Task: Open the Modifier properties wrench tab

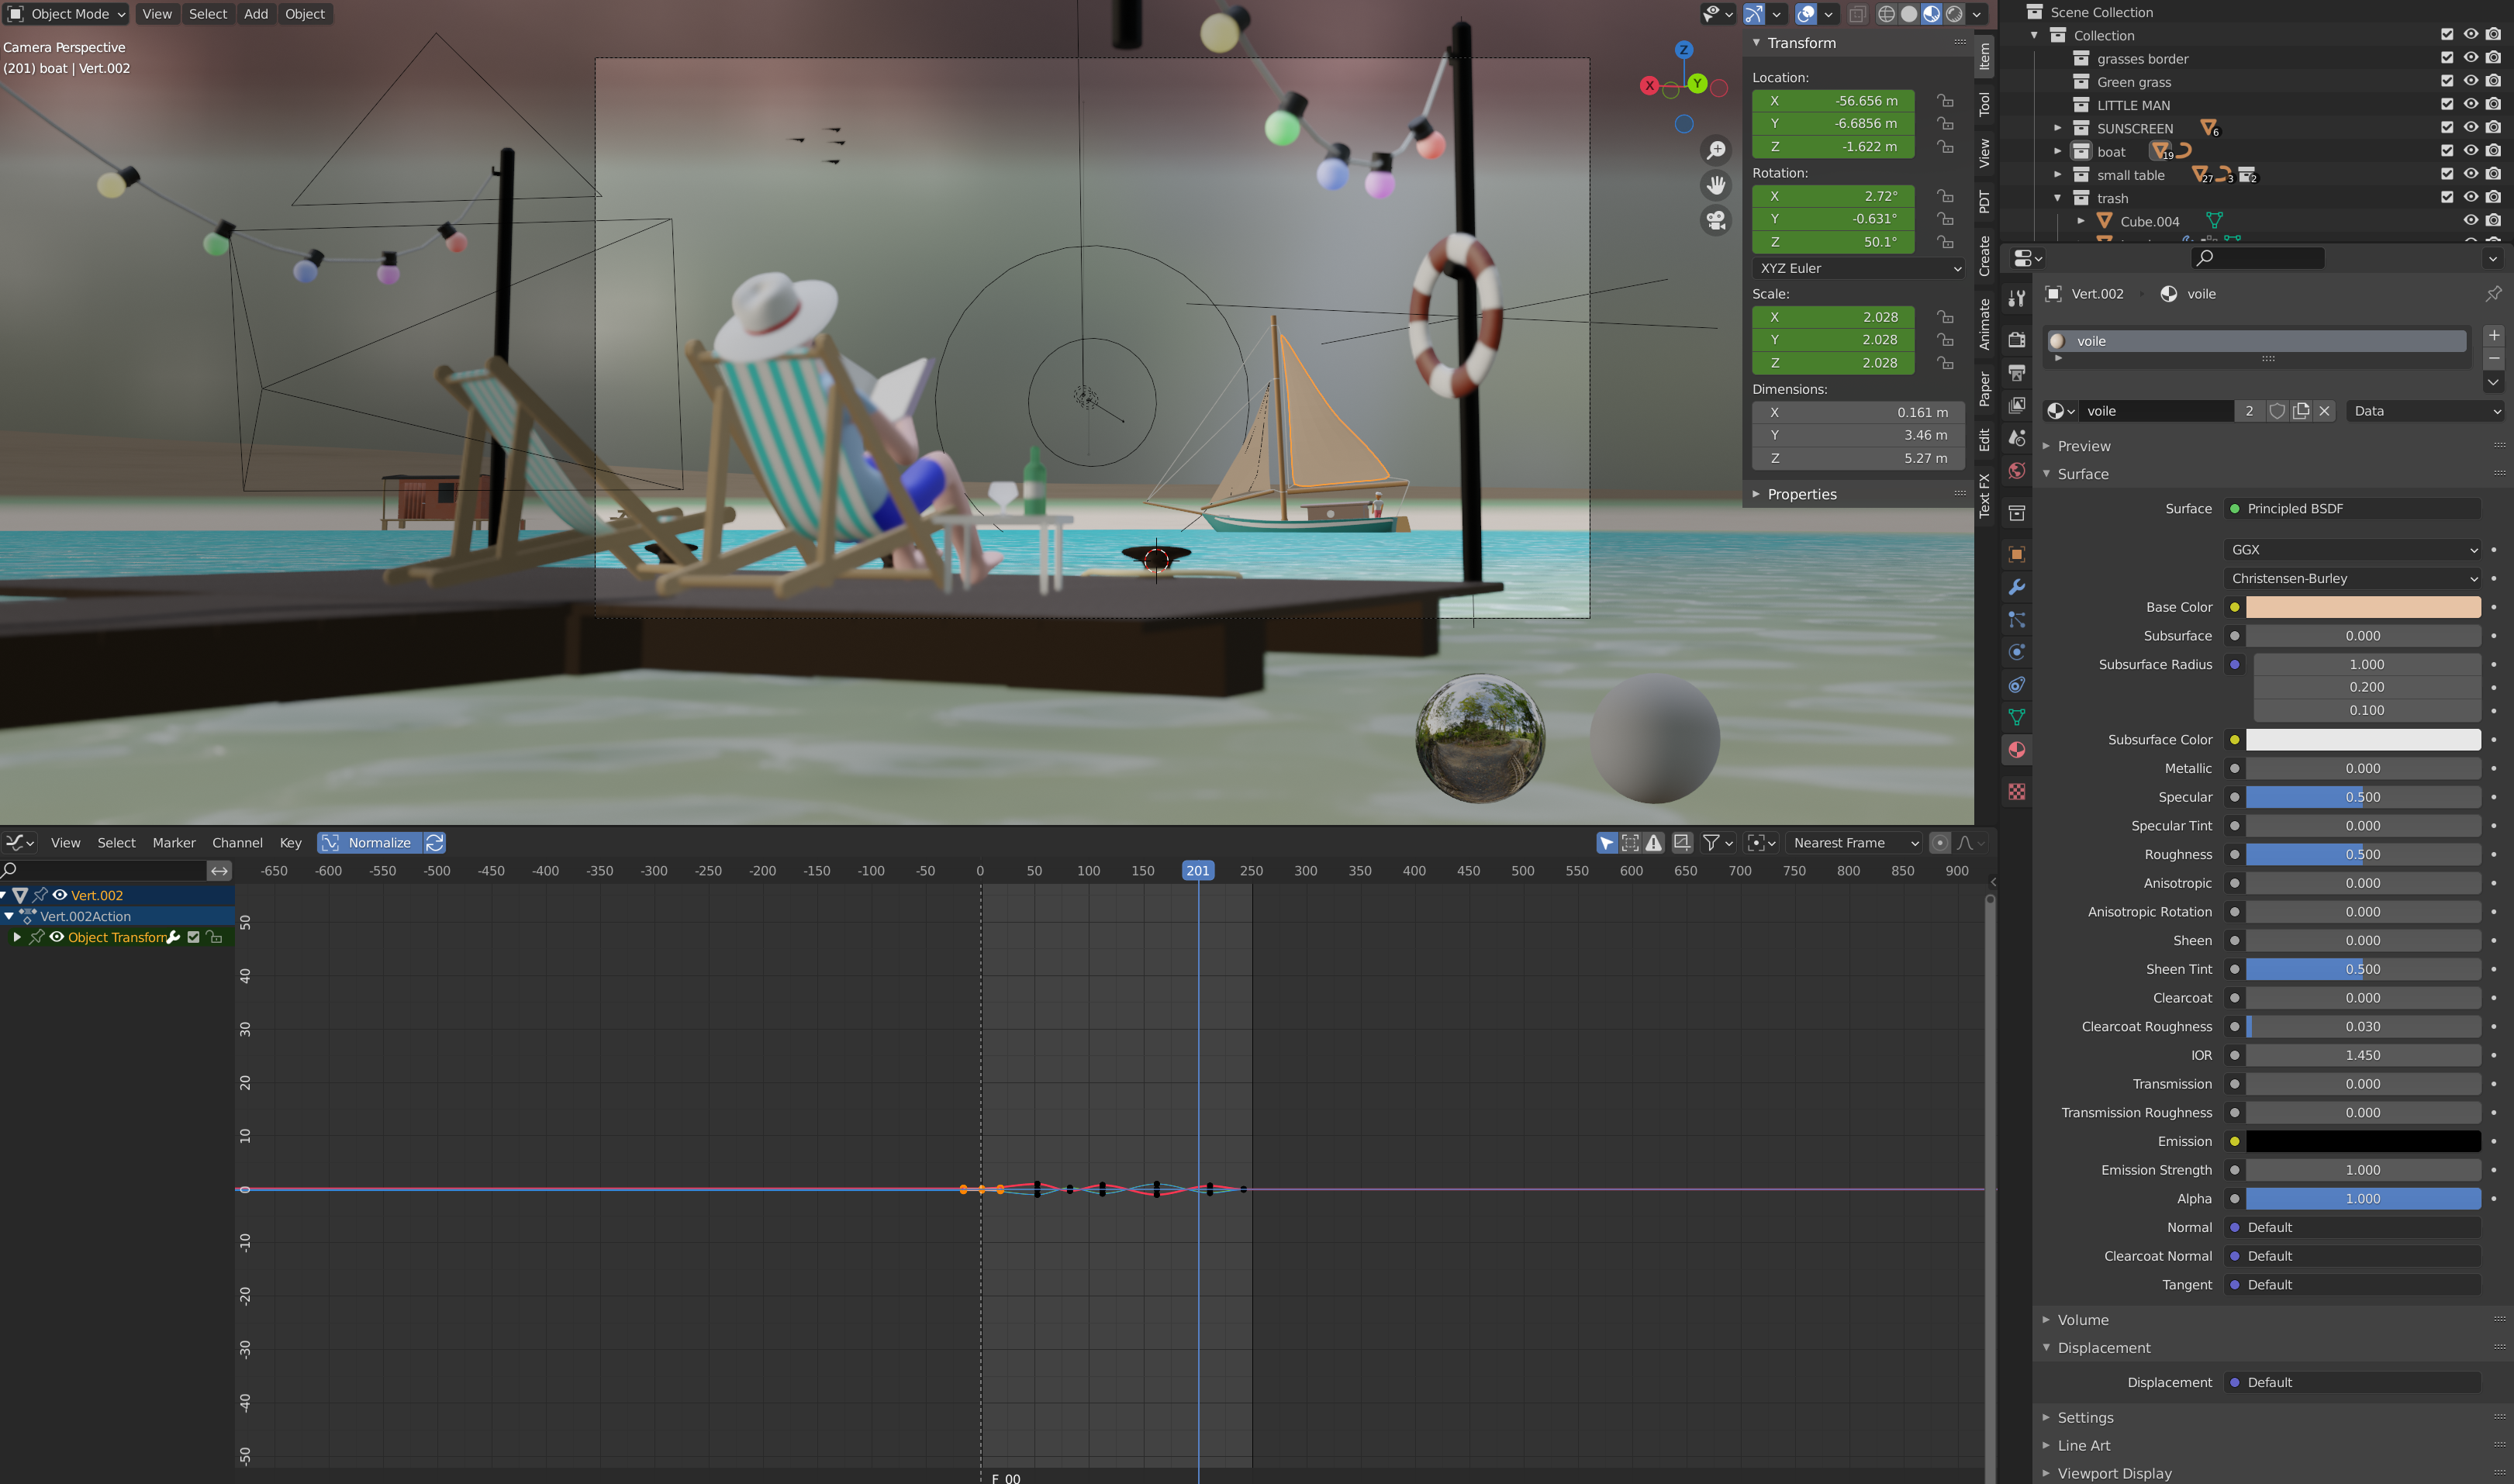Action: click(x=2016, y=587)
